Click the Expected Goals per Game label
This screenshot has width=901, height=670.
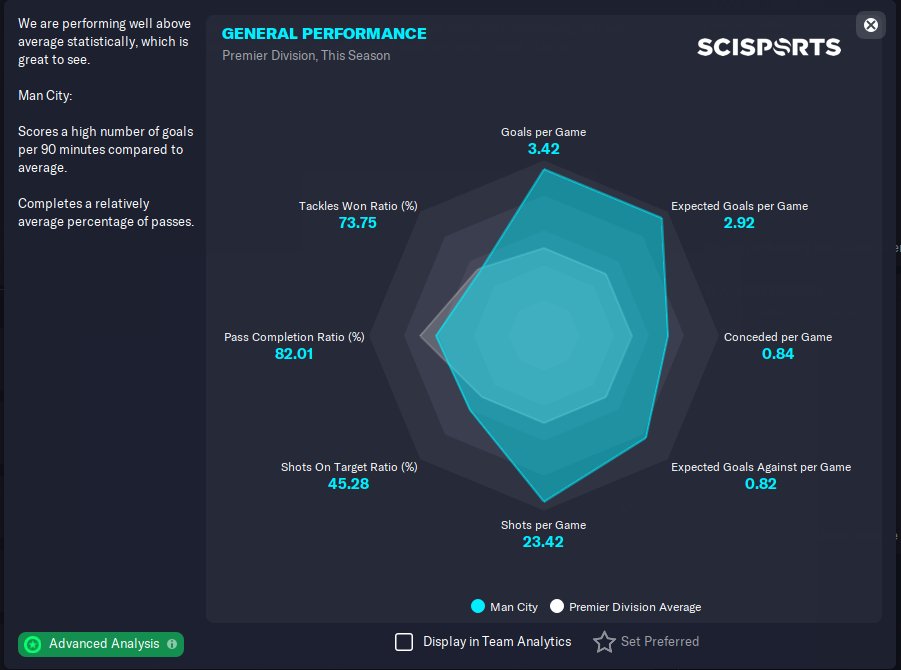[739, 206]
